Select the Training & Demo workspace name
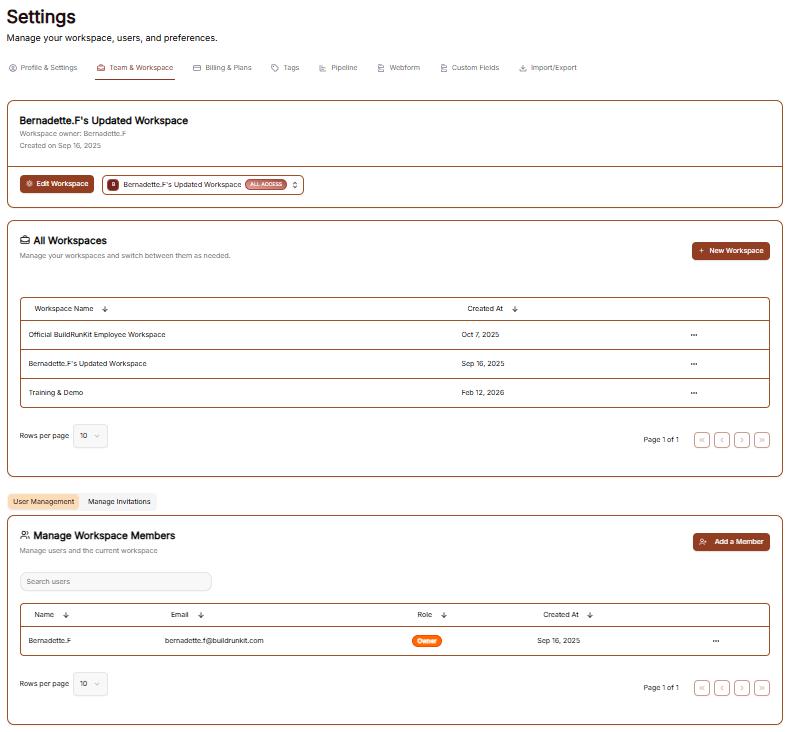Screen dimensions: 792x732 pos(56,393)
